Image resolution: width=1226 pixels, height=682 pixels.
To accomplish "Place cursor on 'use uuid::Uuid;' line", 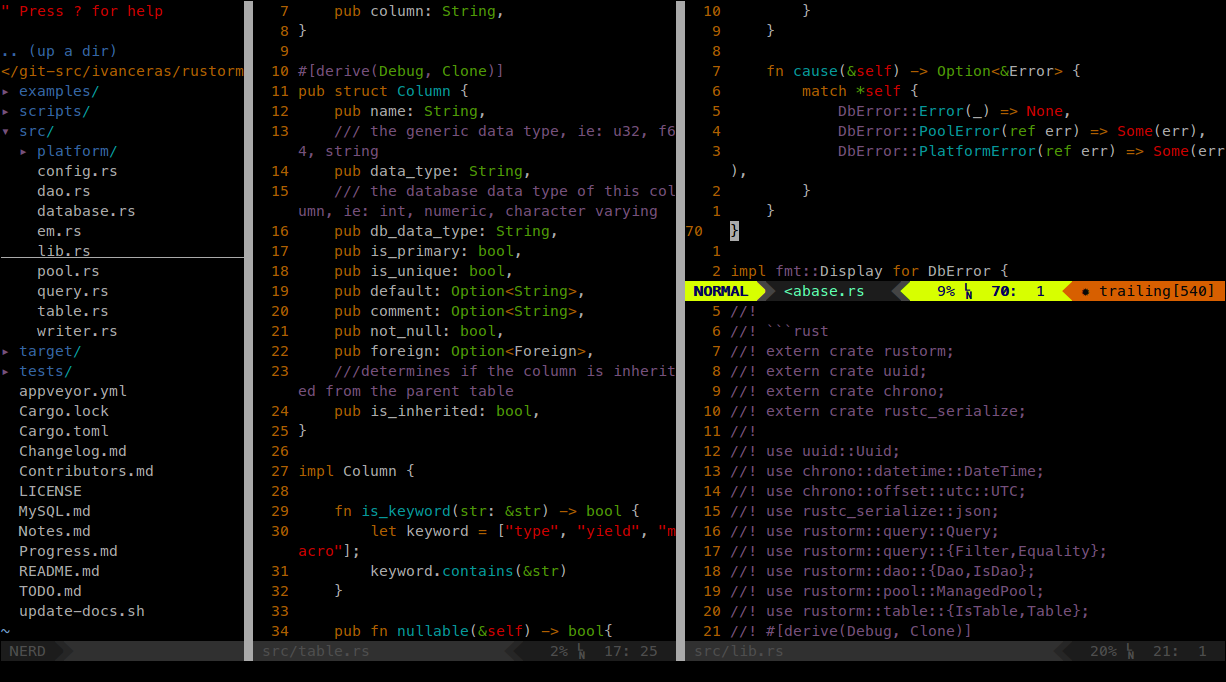I will coord(815,451).
